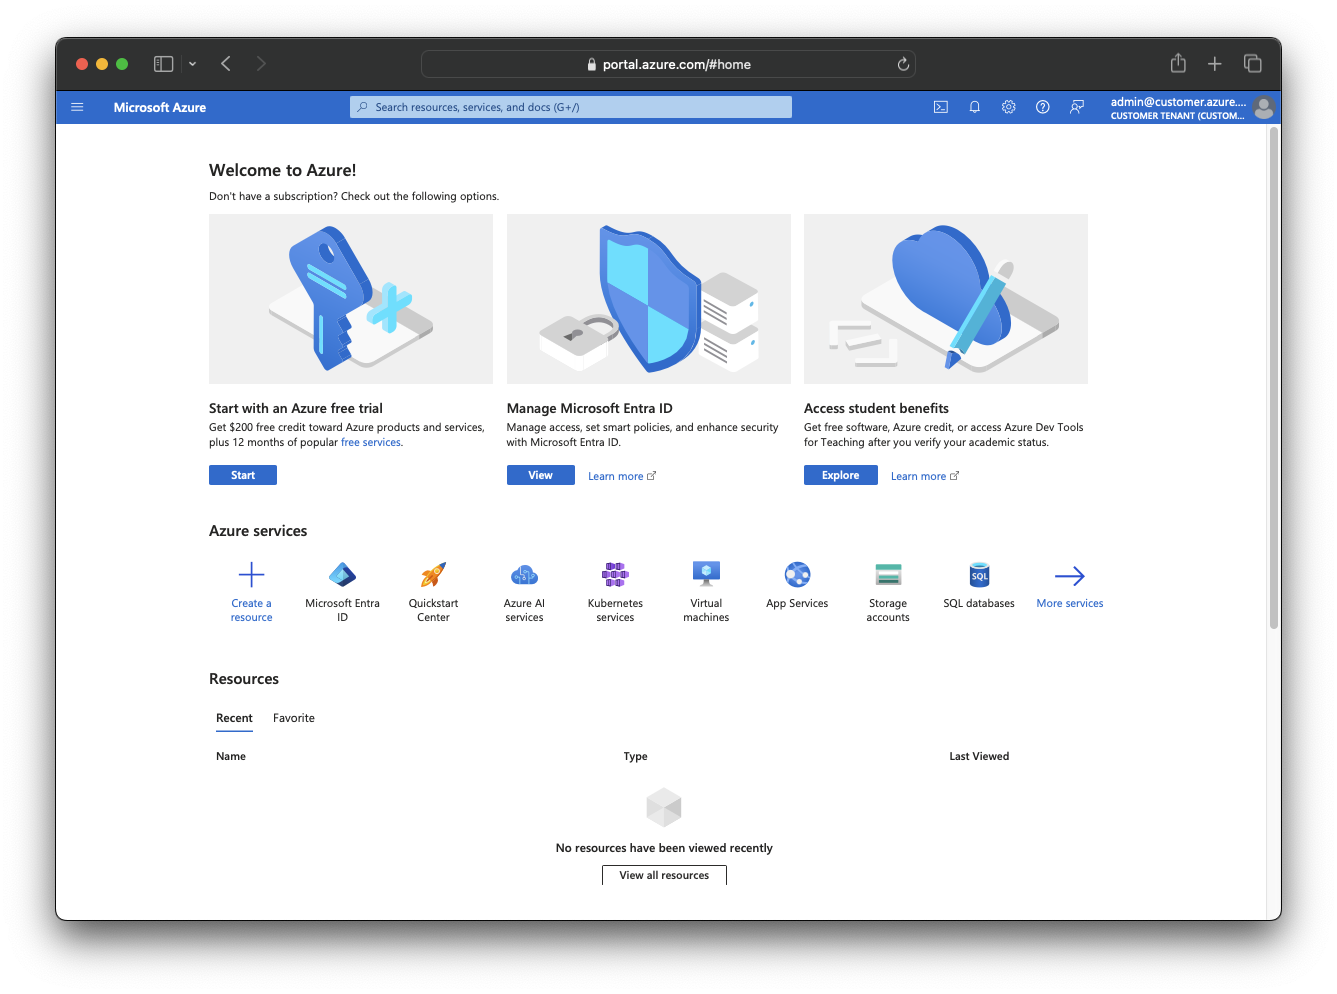The height and width of the screenshot is (994, 1337).
Task: Open portal settings gear
Action: coord(1009,107)
